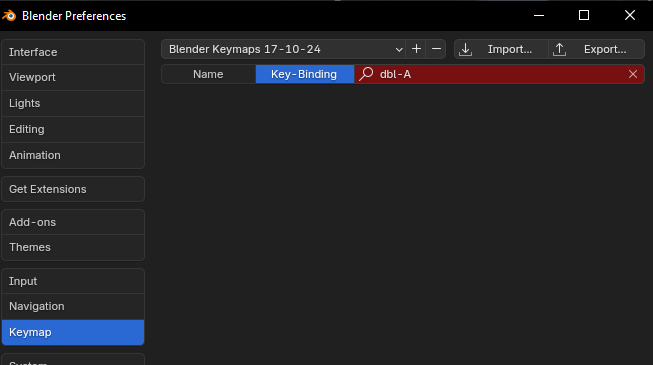Minimize the Blender Preferences window
Viewport: 653px width, 365px height.
click(x=539, y=15)
